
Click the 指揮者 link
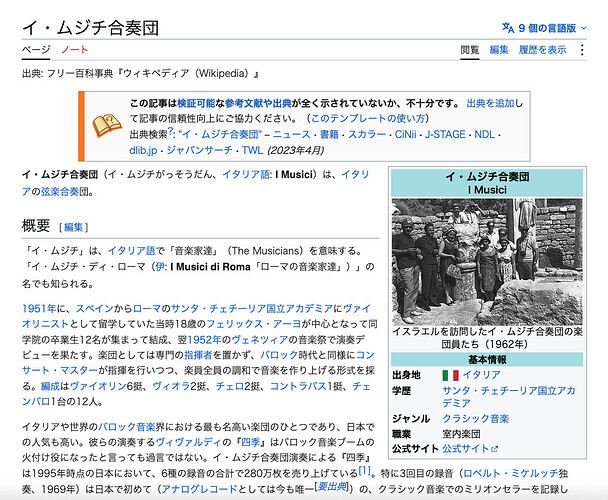pos(198,355)
